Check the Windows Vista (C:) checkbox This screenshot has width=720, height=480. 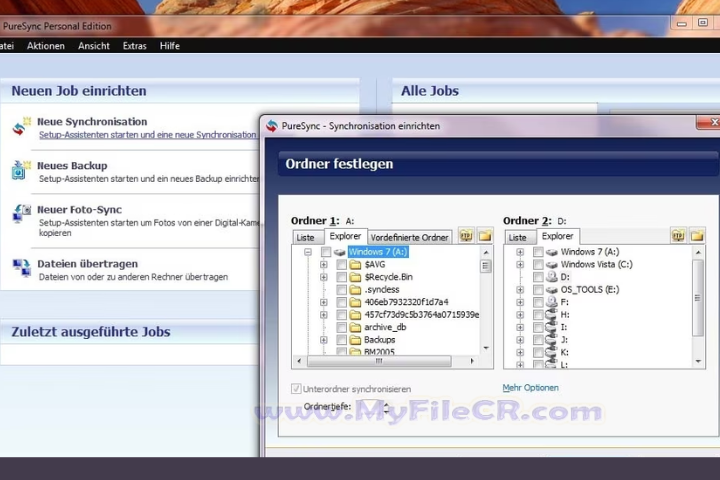pyautogui.click(x=538, y=265)
